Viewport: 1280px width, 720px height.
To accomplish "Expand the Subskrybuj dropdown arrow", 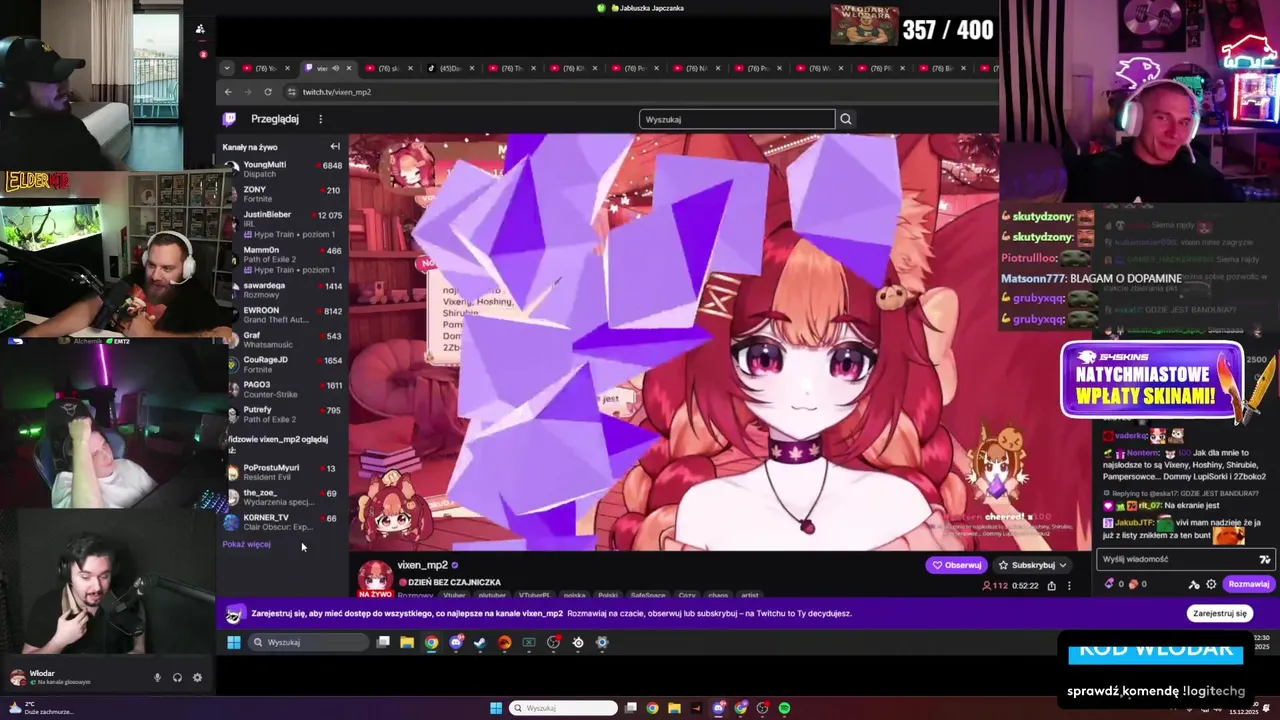I will click(x=1062, y=565).
